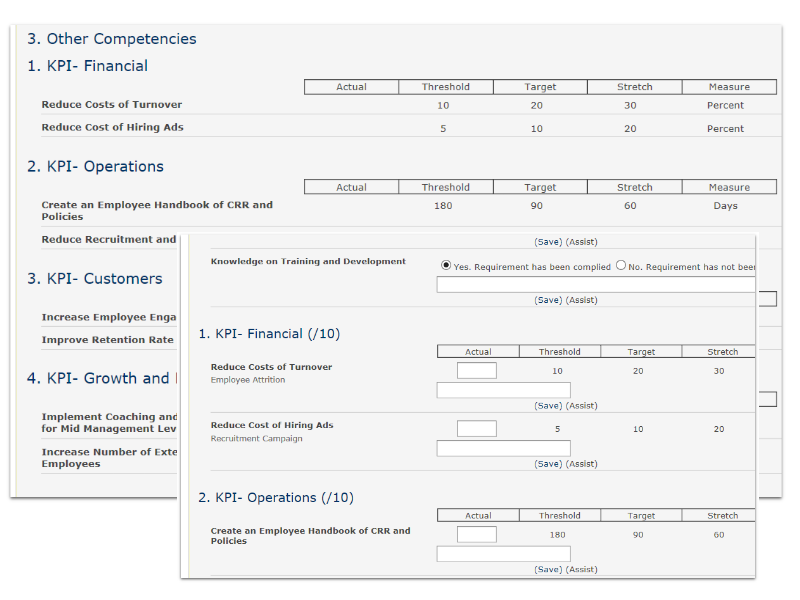Click the '1. KPI- Financial (/10)' heading
This screenshot has width=800, height=600.
point(269,334)
